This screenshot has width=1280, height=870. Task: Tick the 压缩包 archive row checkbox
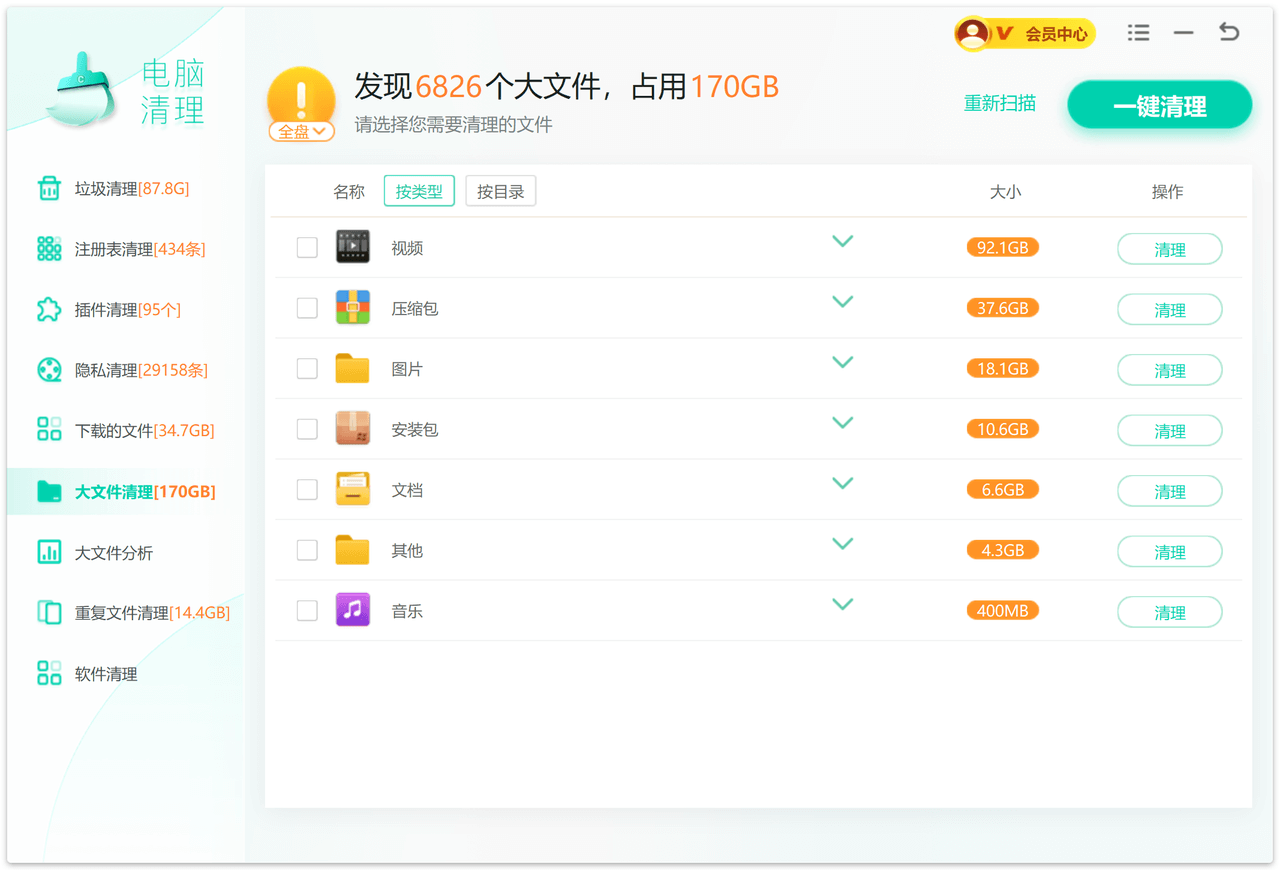pos(307,308)
